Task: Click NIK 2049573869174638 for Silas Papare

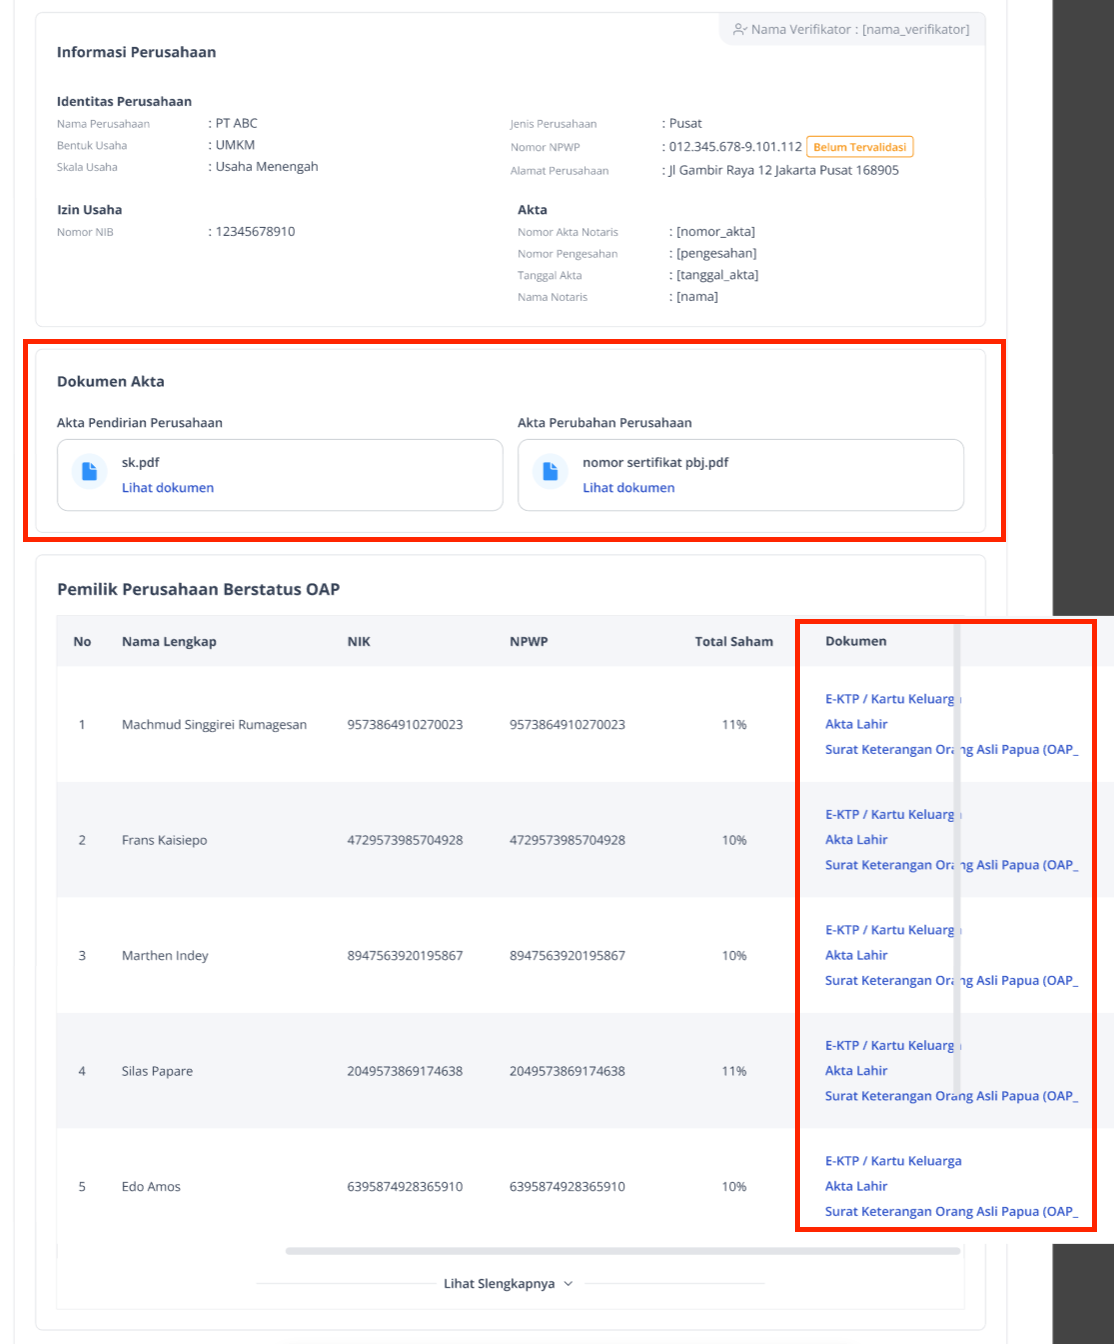Action: (x=405, y=1071)
